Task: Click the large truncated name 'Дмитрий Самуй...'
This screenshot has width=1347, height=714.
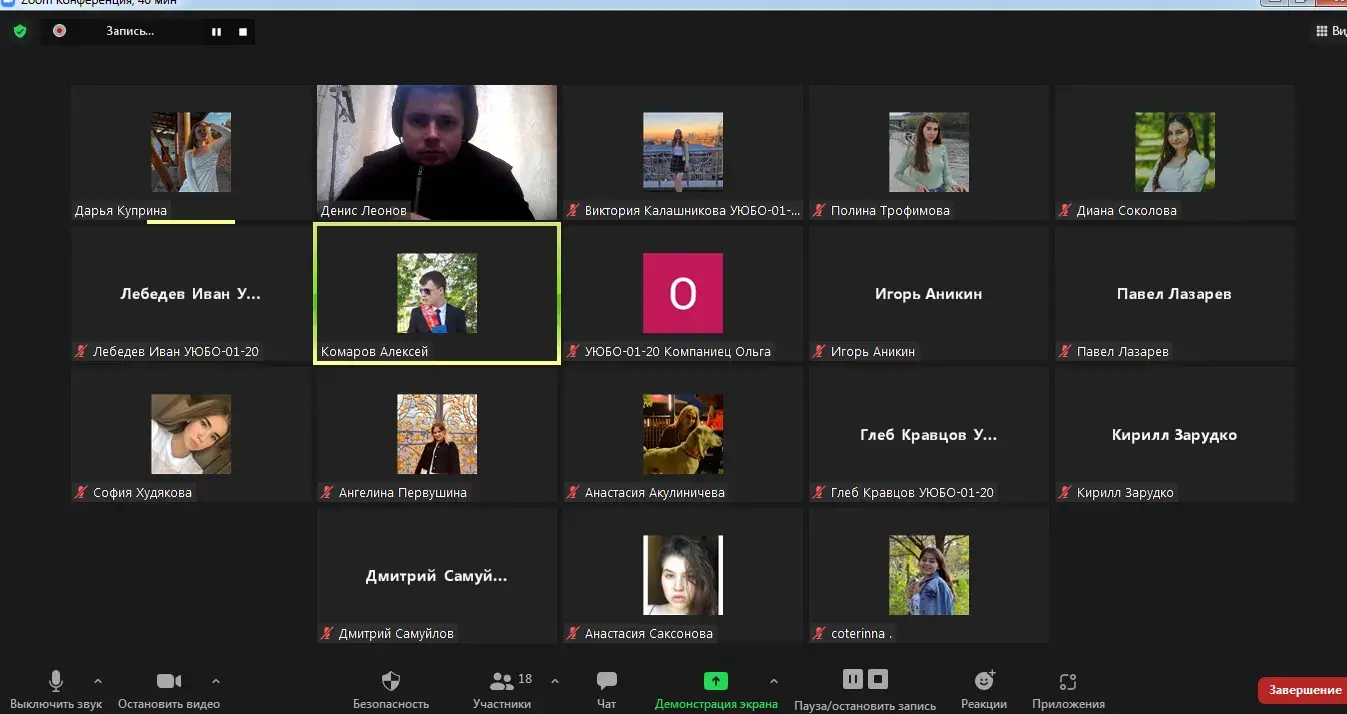Action: click(436, 576)
